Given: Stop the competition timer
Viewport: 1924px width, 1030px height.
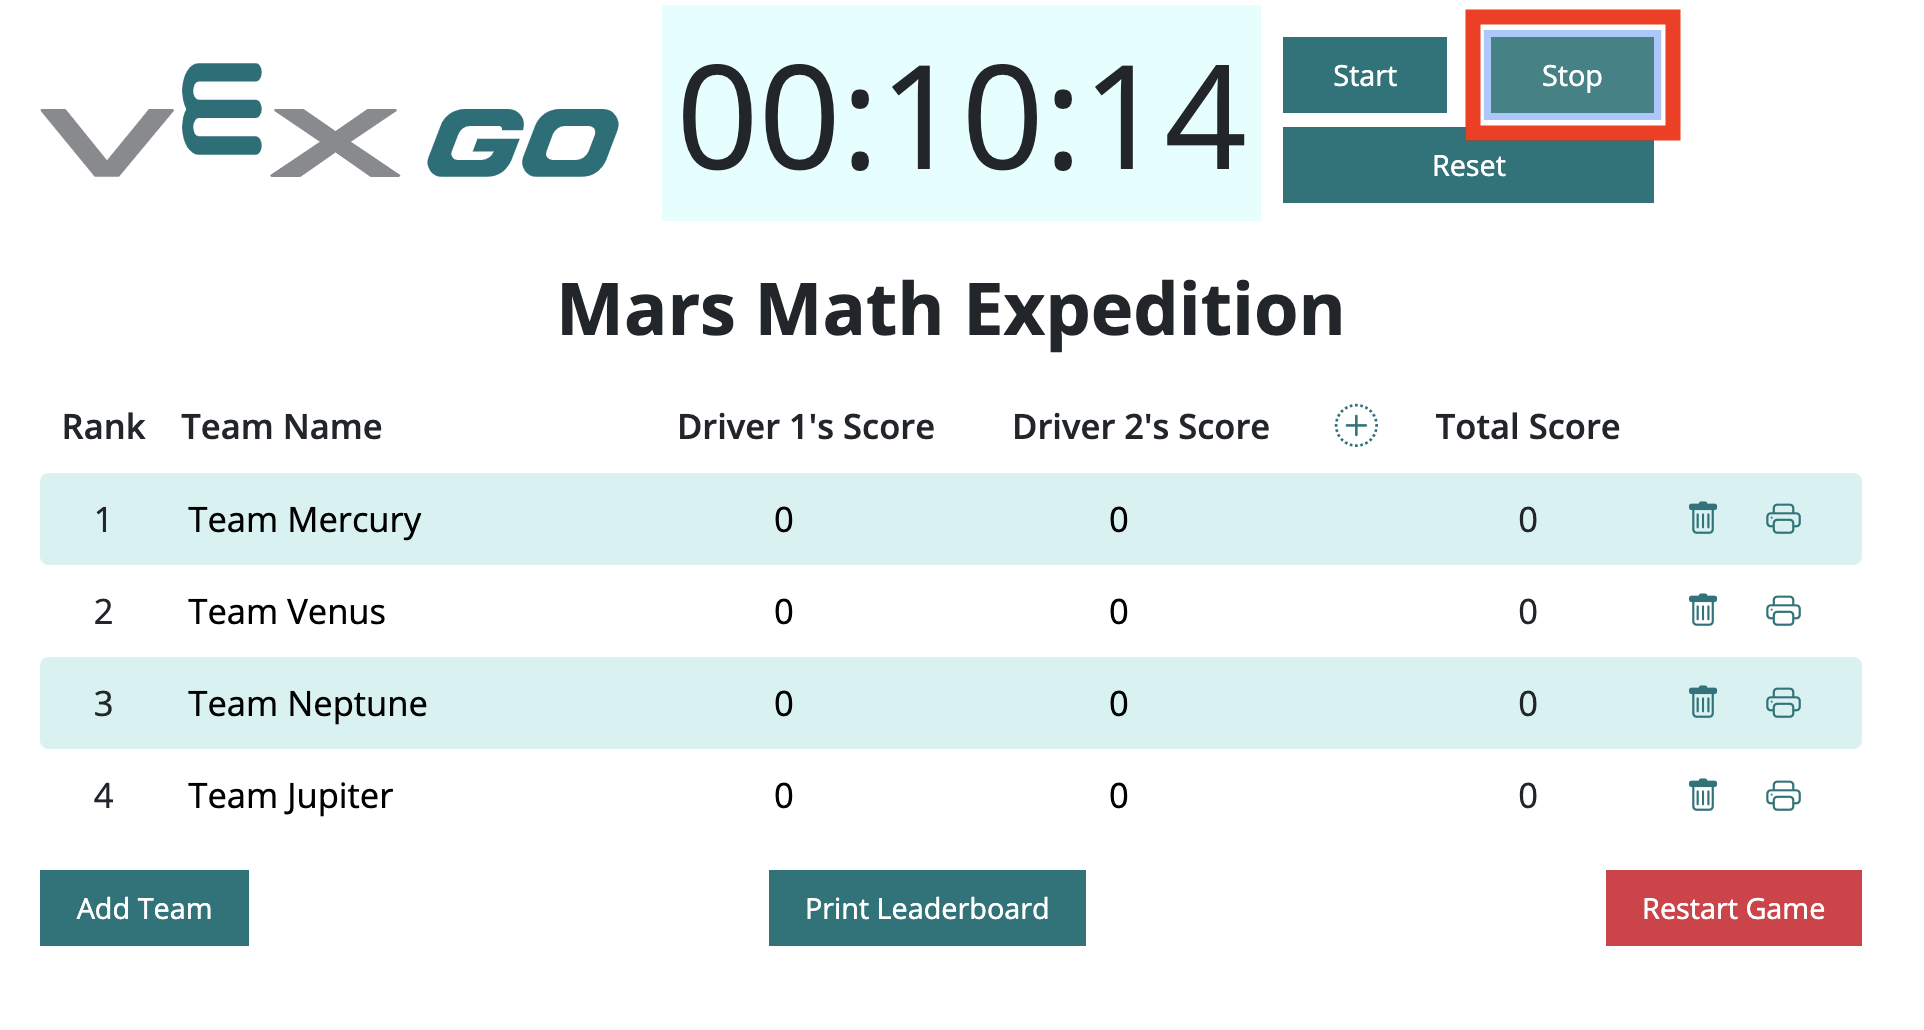Looking at the screenshot, I should (x=1570, y=75).
